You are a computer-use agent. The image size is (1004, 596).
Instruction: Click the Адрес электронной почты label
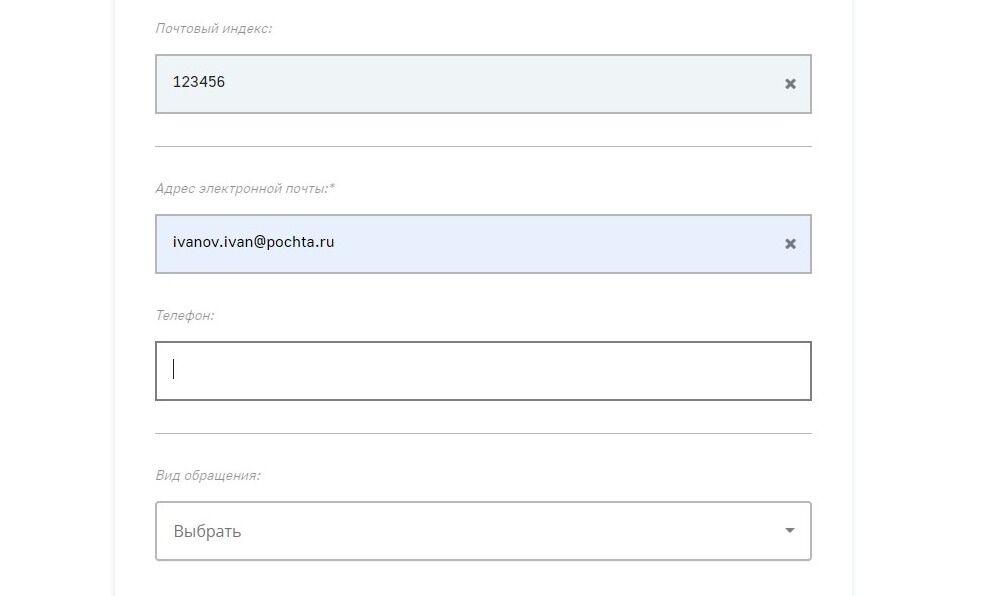point(245,188)
